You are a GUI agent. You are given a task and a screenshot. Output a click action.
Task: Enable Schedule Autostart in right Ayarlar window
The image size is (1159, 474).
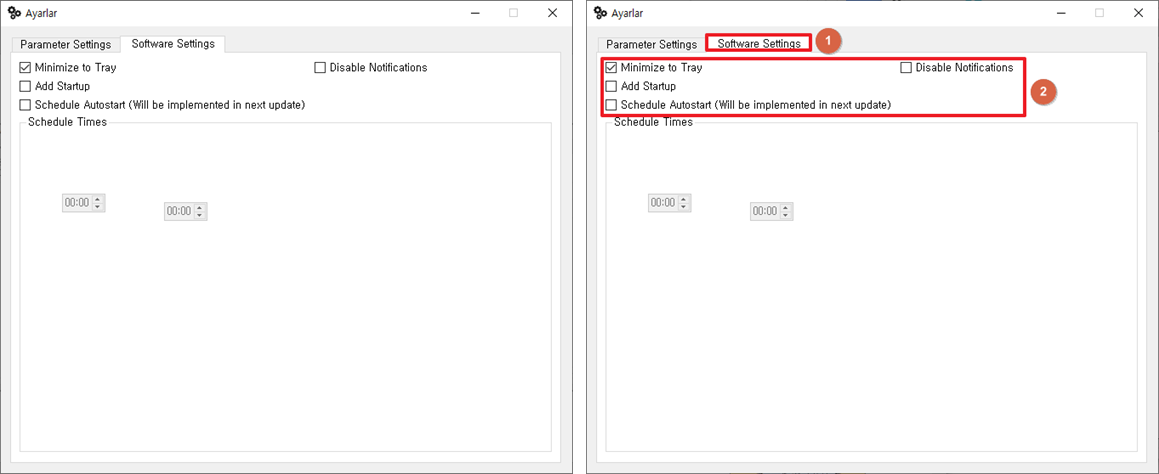pyautogui.click(x=611, y=105)
